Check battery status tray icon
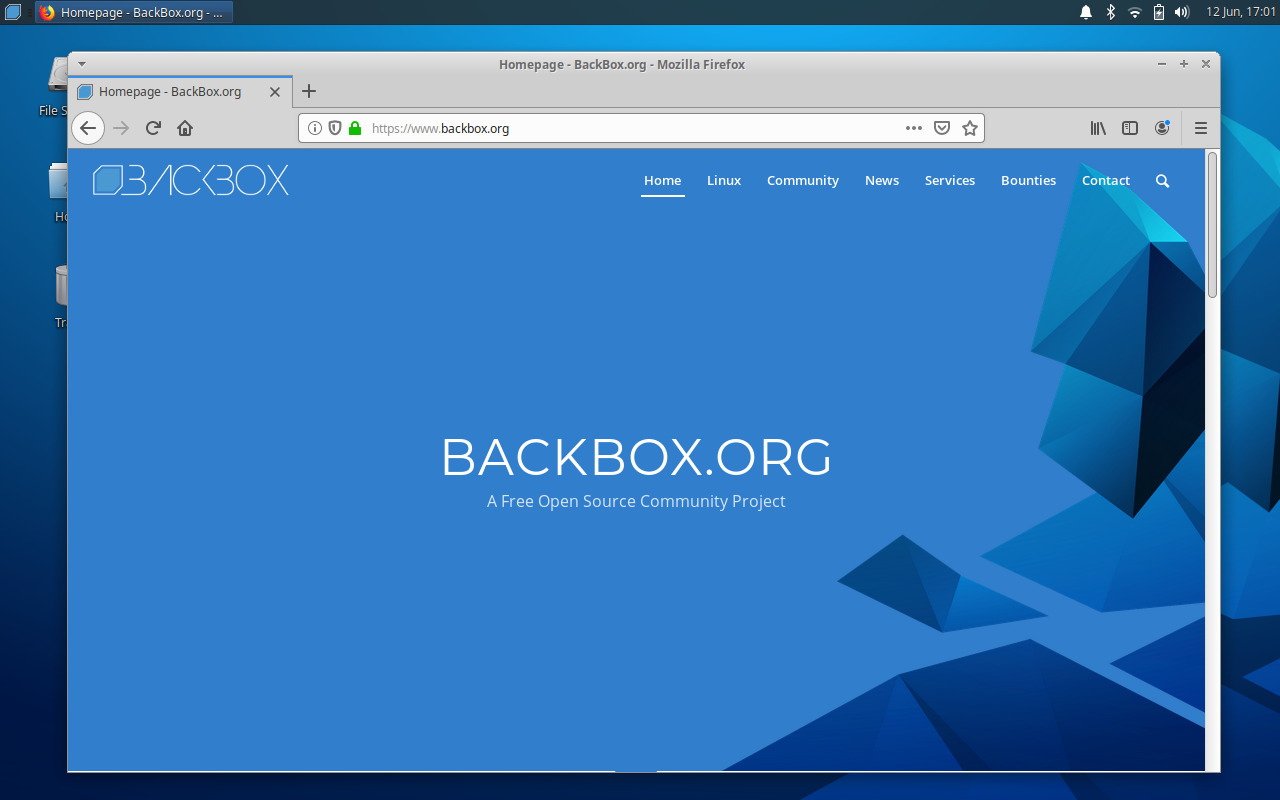 click(x=1159, y=12)
